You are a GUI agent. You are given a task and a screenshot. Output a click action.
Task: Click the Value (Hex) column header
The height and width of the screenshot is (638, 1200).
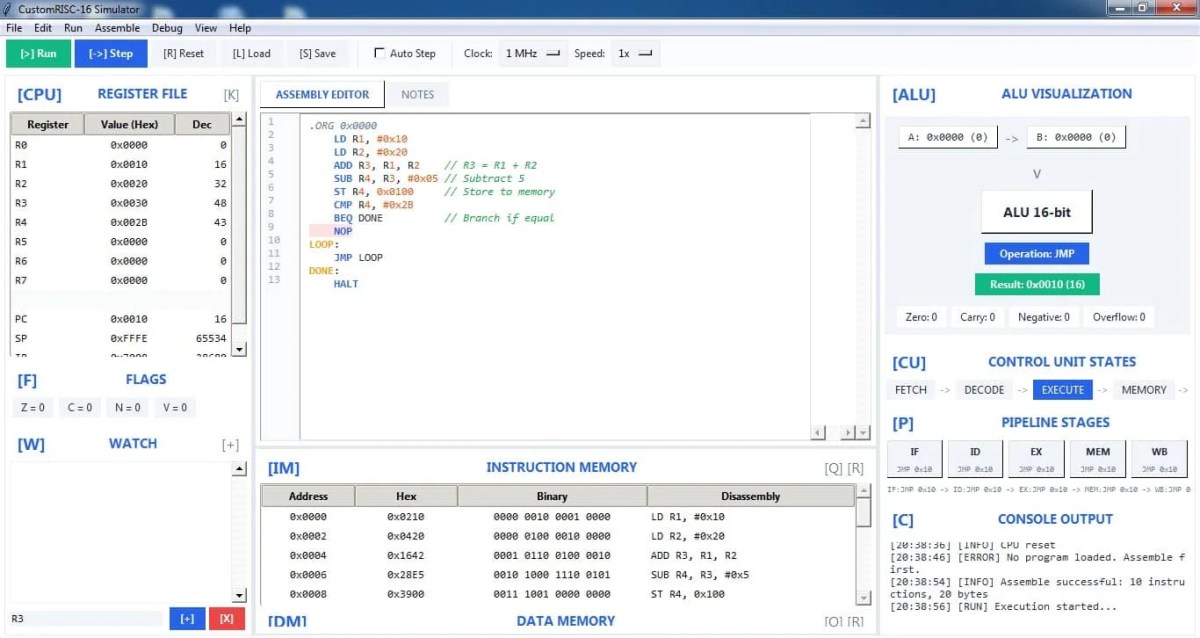(x=130, y=125)
